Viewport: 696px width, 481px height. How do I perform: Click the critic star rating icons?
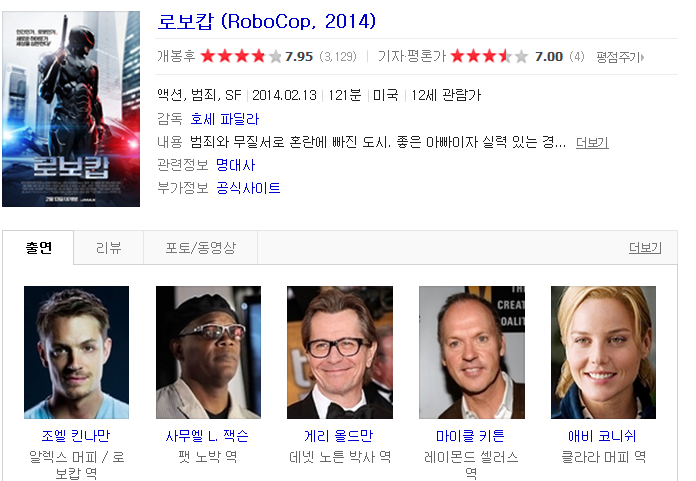490,56
